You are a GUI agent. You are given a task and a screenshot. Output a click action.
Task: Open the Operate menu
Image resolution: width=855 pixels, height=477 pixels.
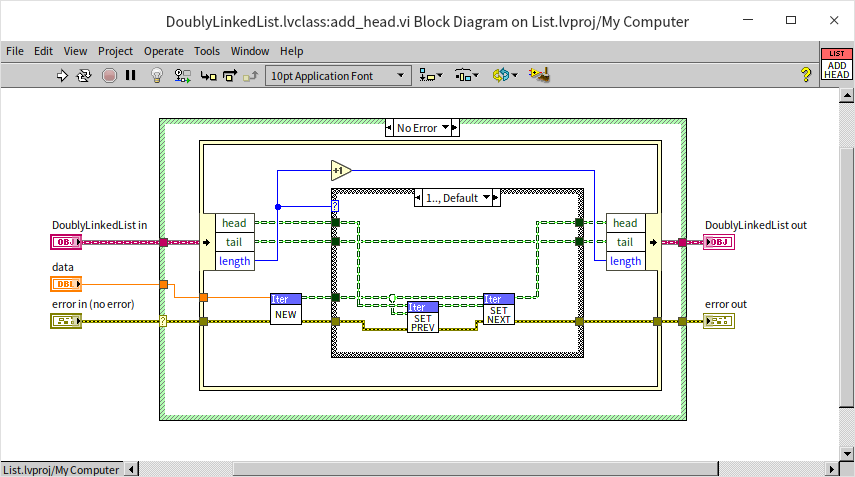click(x=164, y=51)
